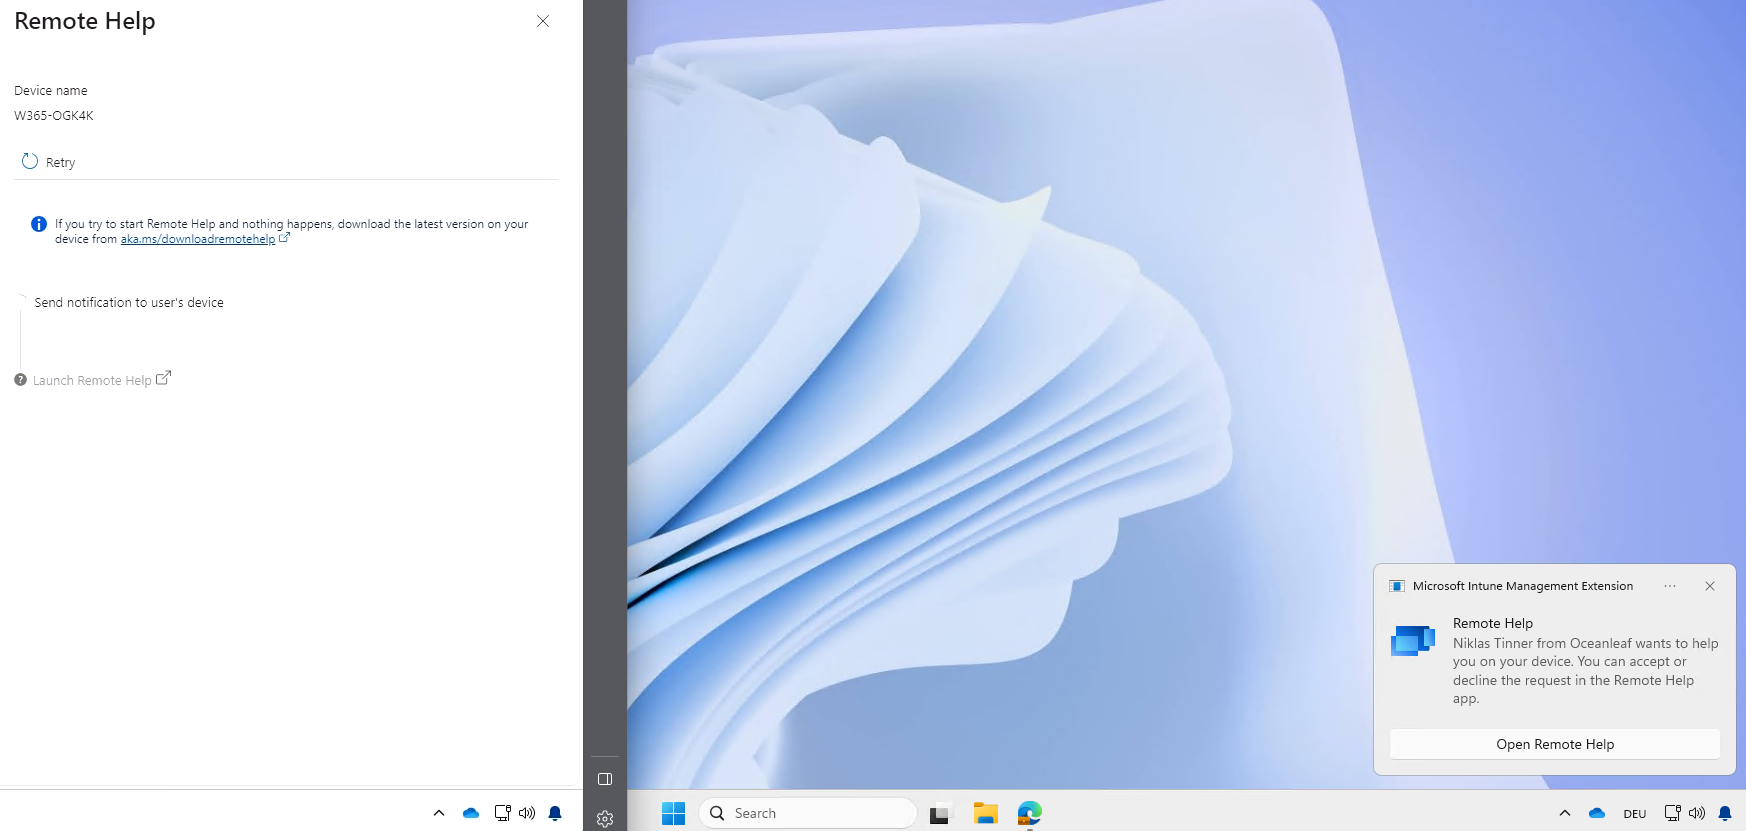Image resolution: width=1746 pixels, height=831 pixels.
Task: Click the question mark icon beside Launch Remote Help
Action: click(x=20, y=380)
